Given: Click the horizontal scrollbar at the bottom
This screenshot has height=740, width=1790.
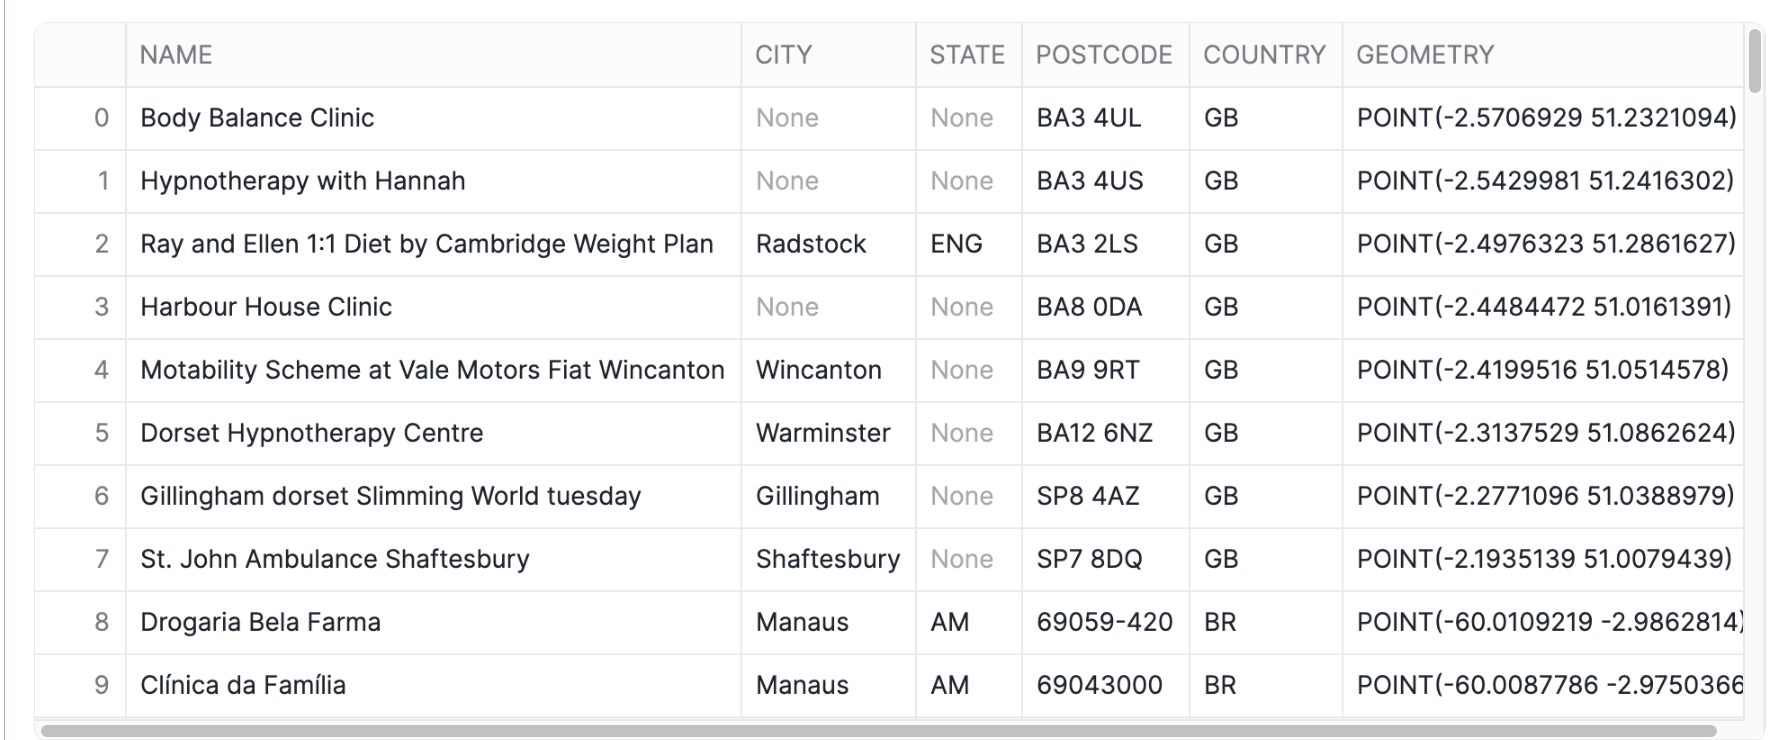Looking at the screenshot, I should click(x=878, y=731).
